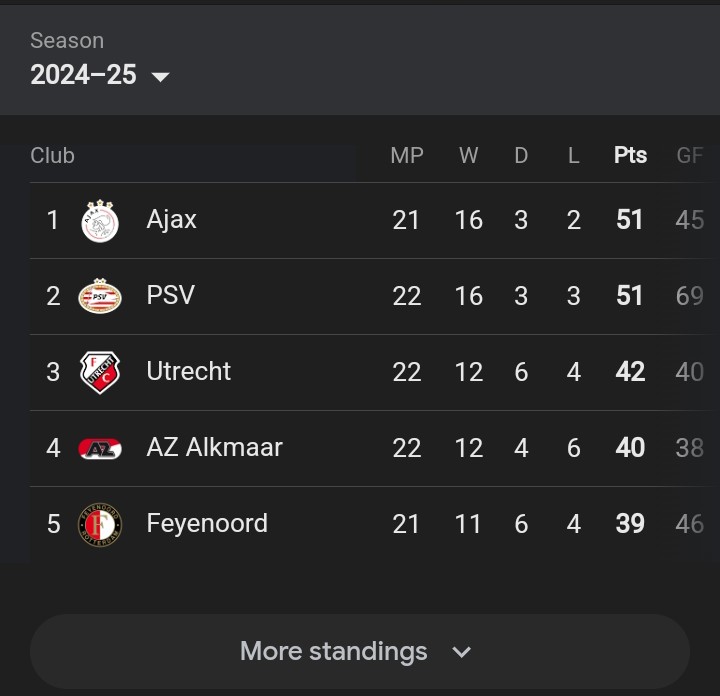Select the Utrecht team name
The image size is (720, 696).
click(189, 371)
